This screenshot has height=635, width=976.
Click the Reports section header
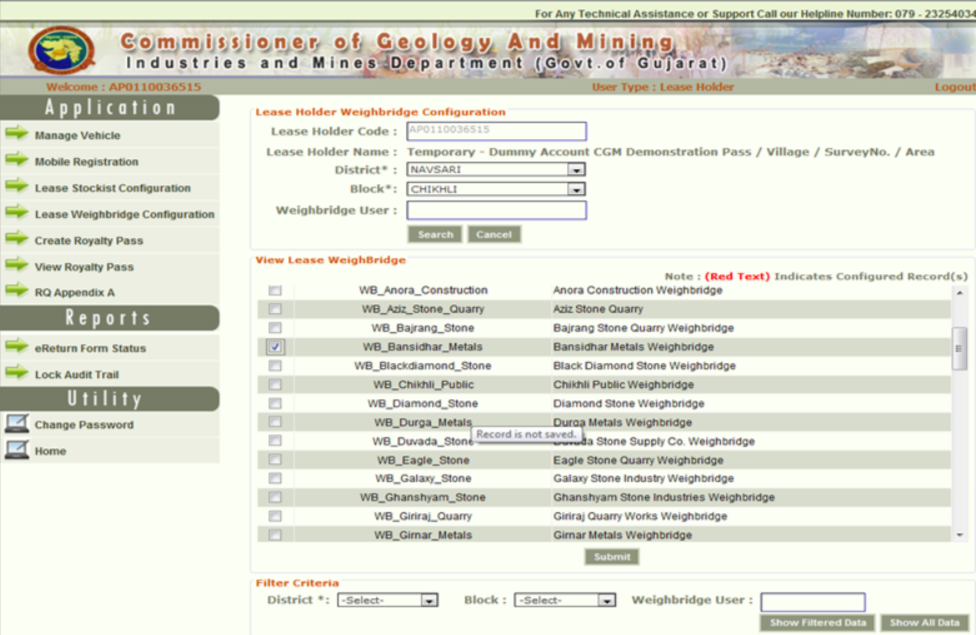(x=110, y=318)
